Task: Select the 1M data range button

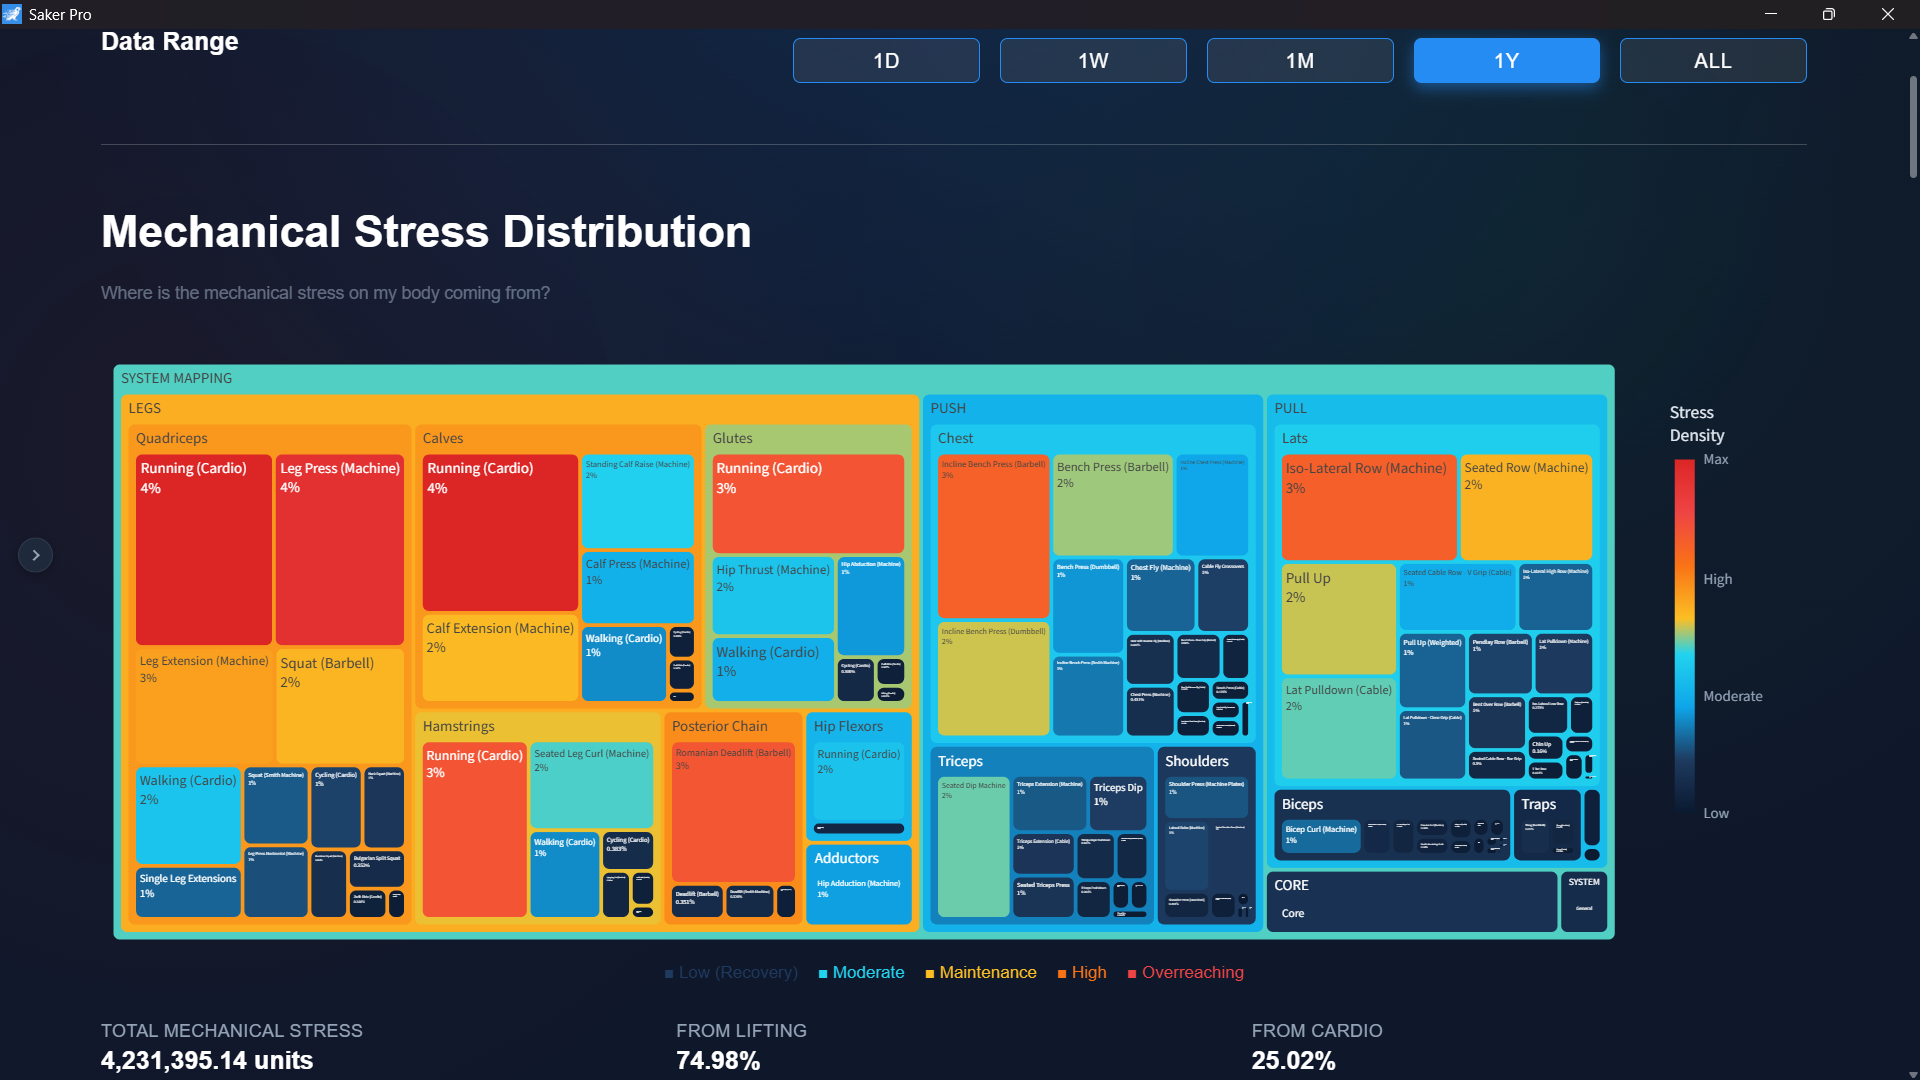Action: coord(1299,60)
